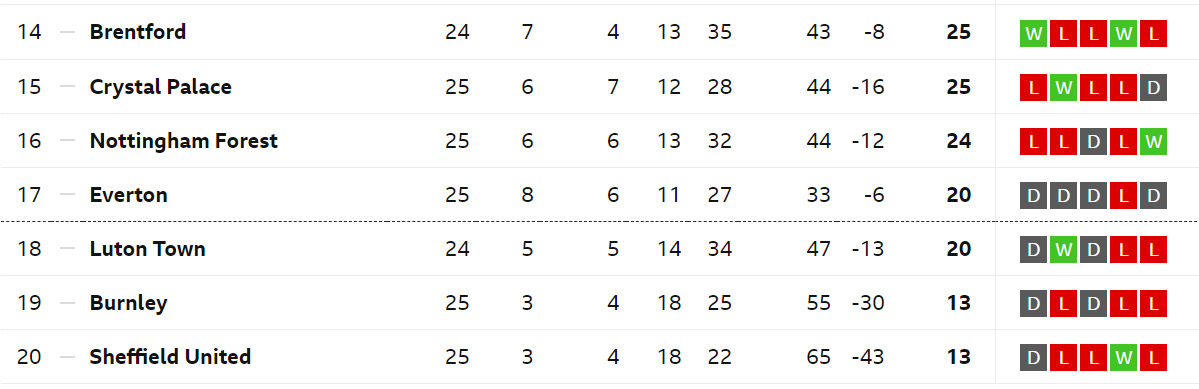Open the Sheffield United team link

coord(171,357)
